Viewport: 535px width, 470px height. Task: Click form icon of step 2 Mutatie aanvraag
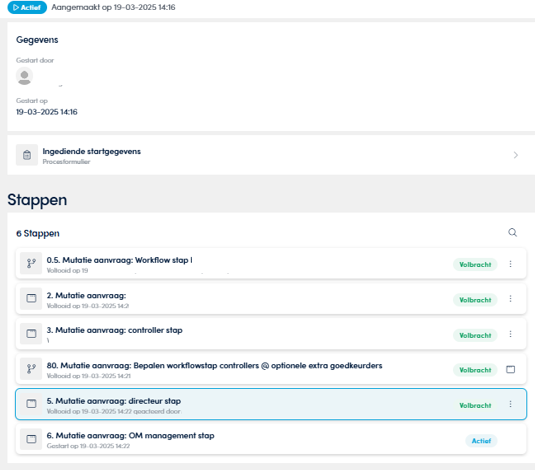[x=31, y=298]
